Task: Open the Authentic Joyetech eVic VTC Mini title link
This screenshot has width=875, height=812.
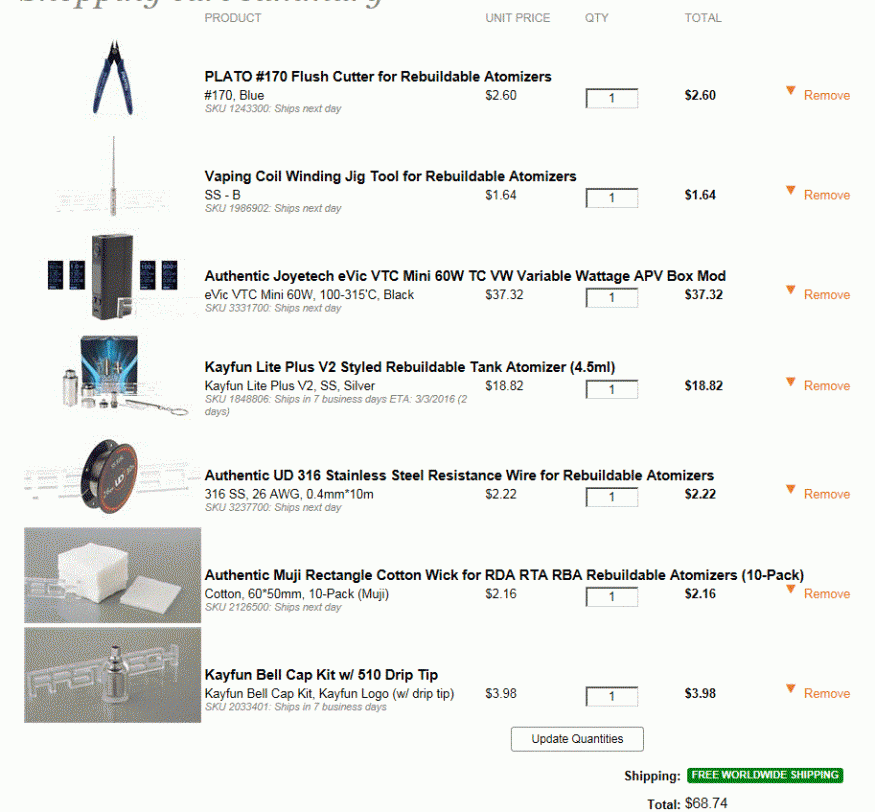Action: (x=465, y=276)
